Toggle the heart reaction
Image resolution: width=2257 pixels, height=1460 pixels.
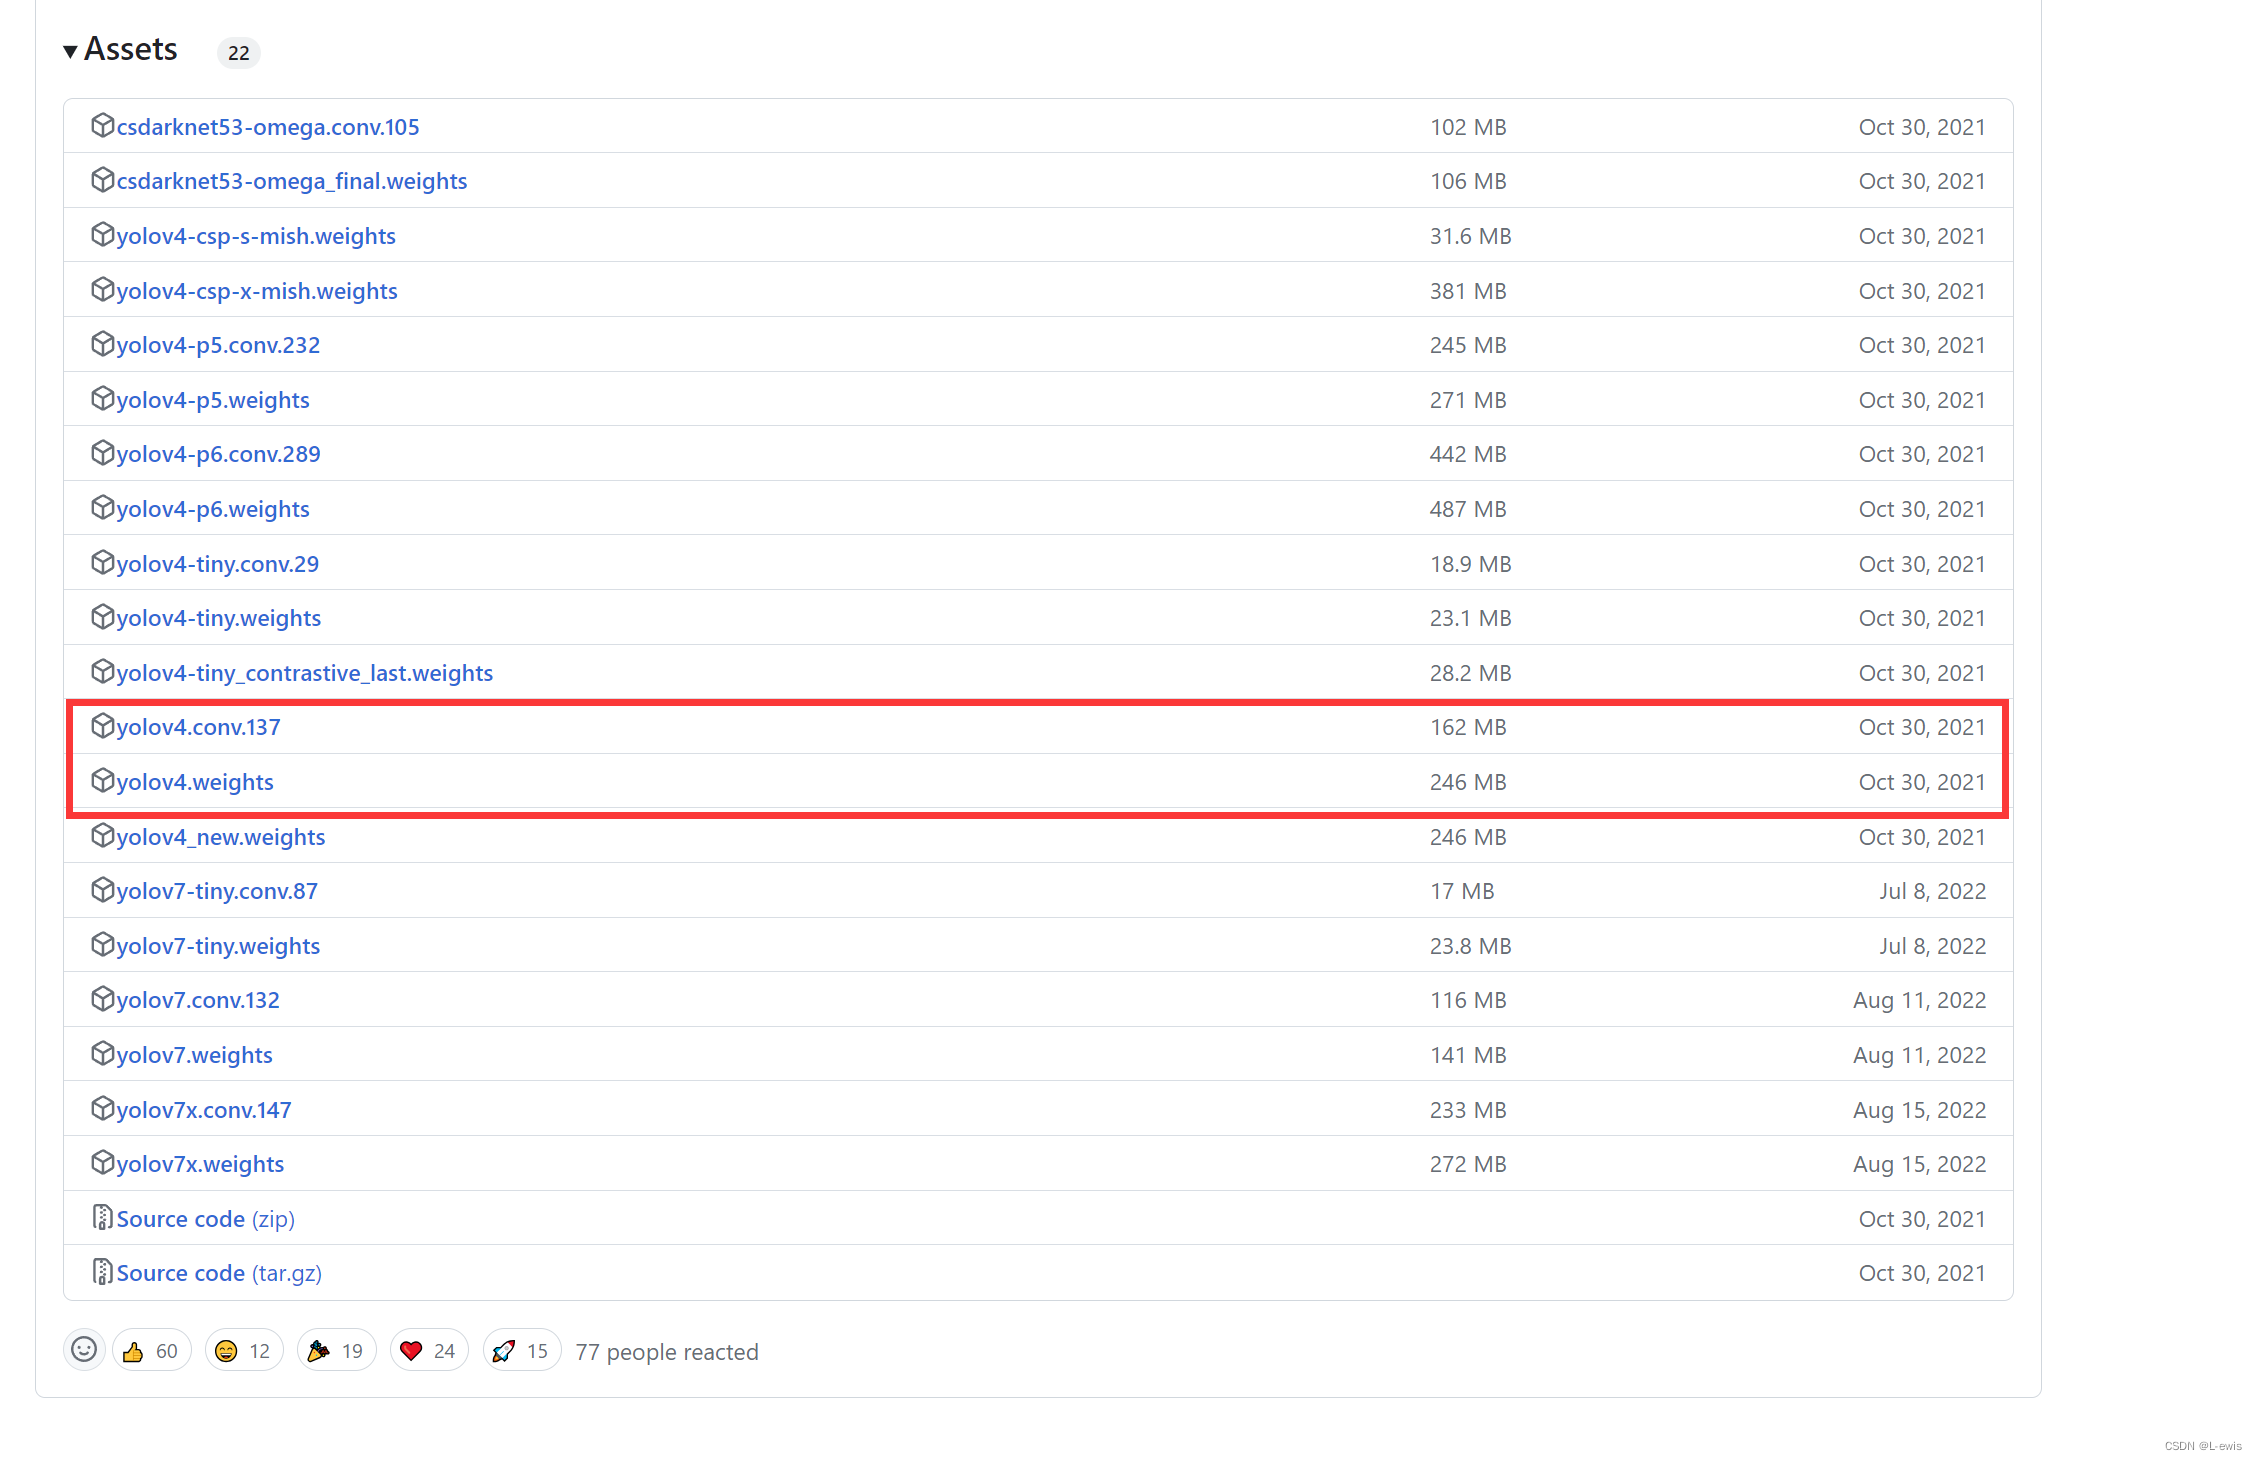click(429, 1351)
